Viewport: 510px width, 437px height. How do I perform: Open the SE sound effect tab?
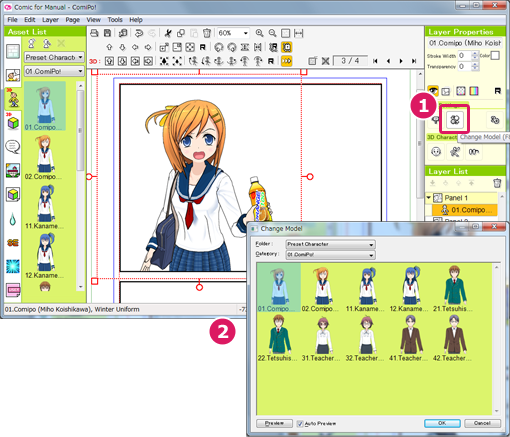[x=13, y=242]
